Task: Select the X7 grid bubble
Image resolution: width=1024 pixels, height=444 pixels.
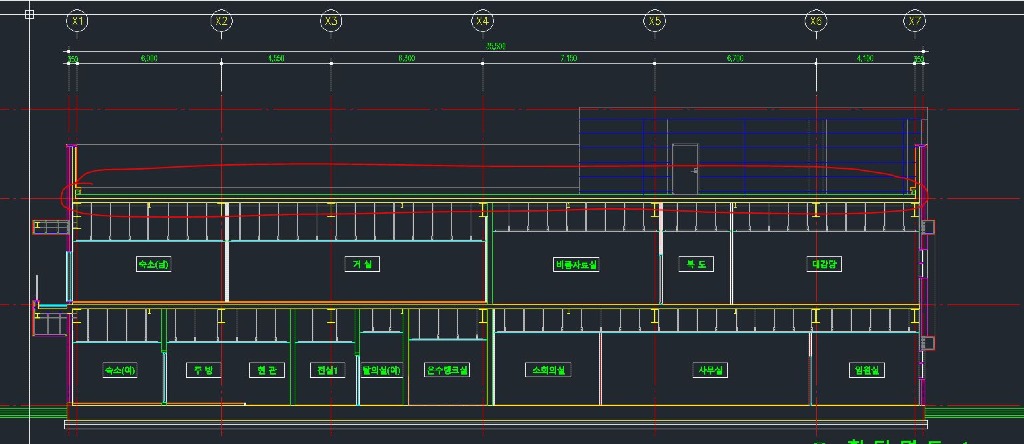Action: tap(914, 21)
